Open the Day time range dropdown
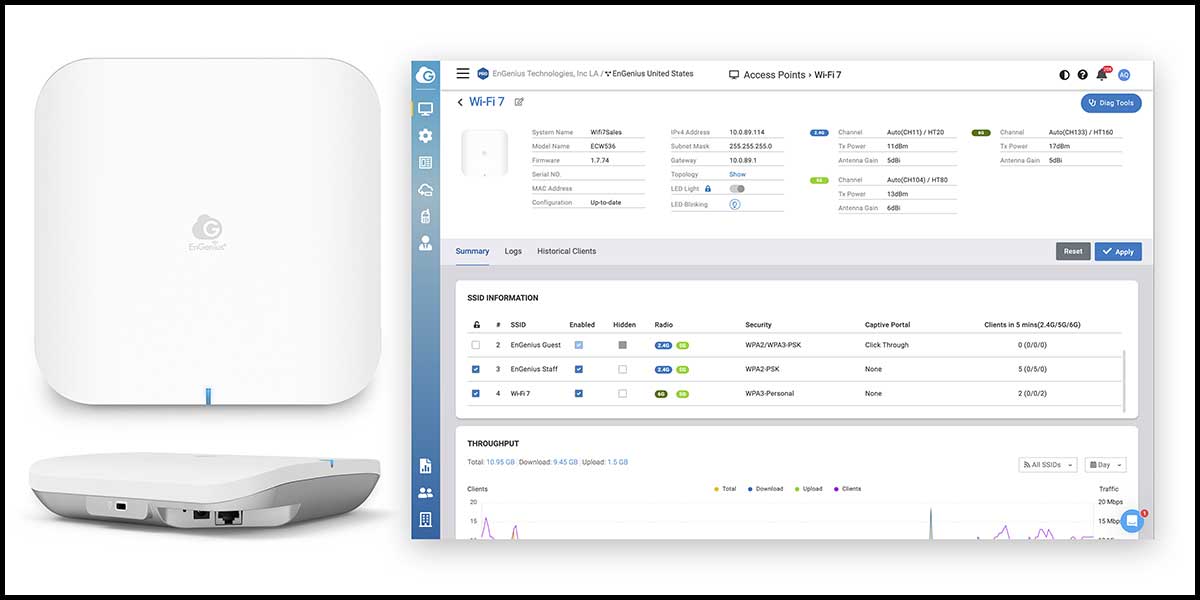This screenshot has height=600, width=1200. point(1105,465)
